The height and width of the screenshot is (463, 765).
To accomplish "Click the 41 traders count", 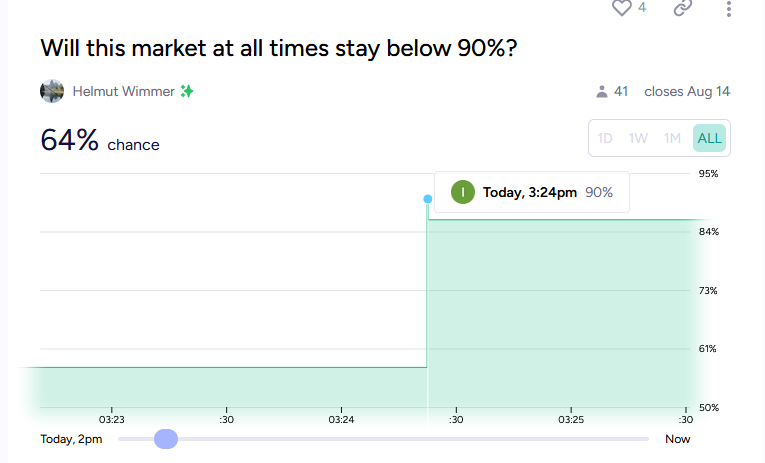I will 621,91.
